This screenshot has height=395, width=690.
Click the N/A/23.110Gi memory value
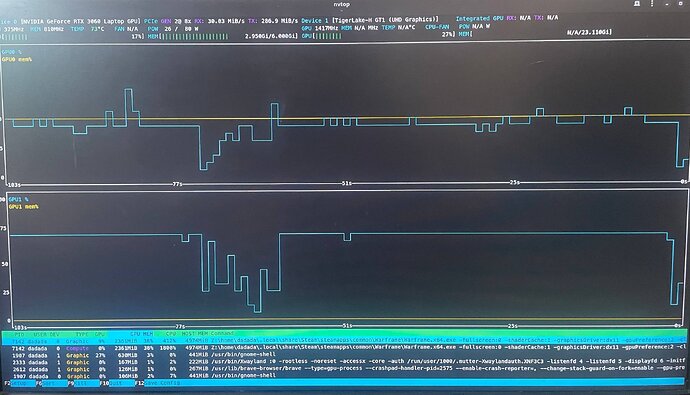tap(589, 32)
